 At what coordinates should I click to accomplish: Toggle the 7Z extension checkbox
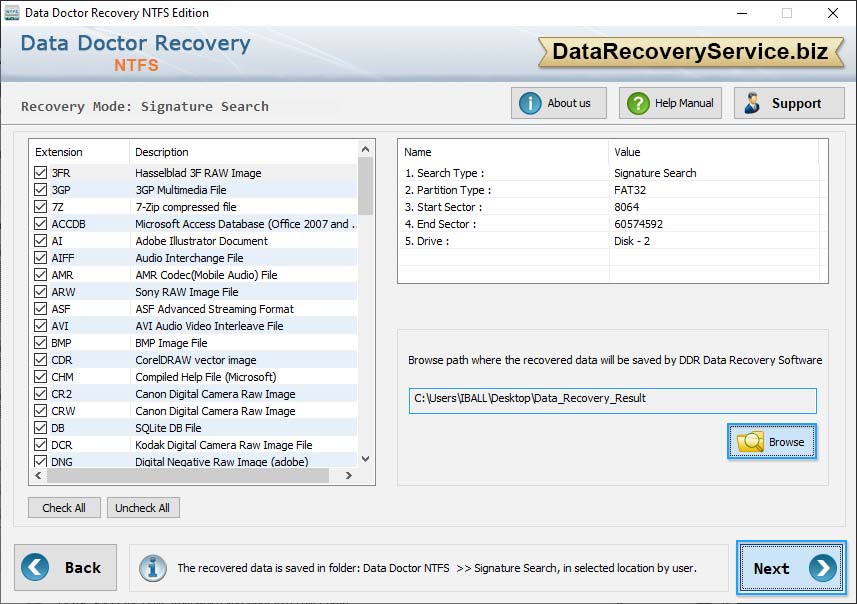40,207
